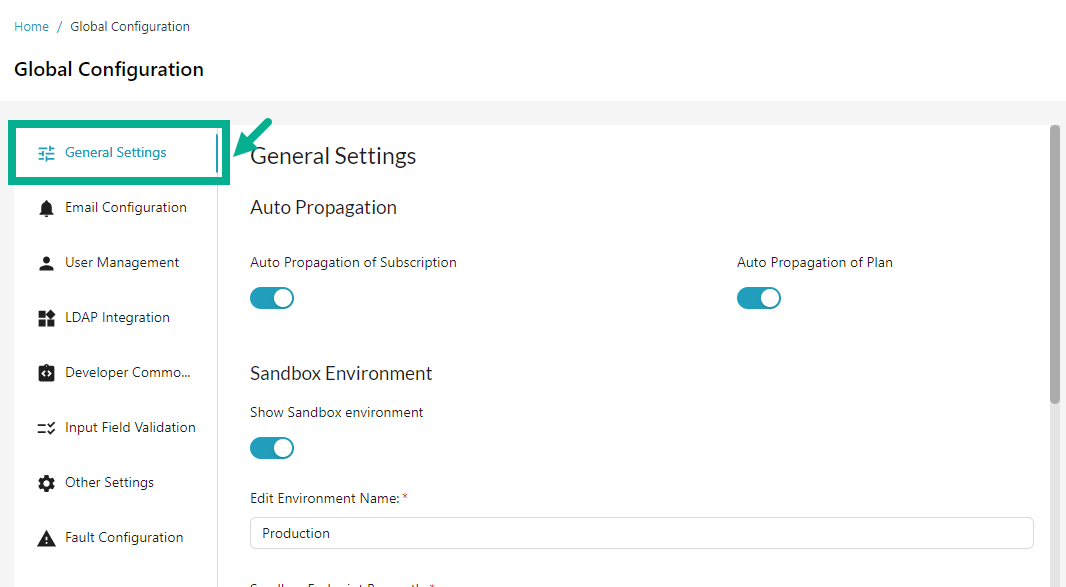Click the warning triangle icon for Fault Configuration
This screenshot has width=1066, height=587.
(45, 537)
